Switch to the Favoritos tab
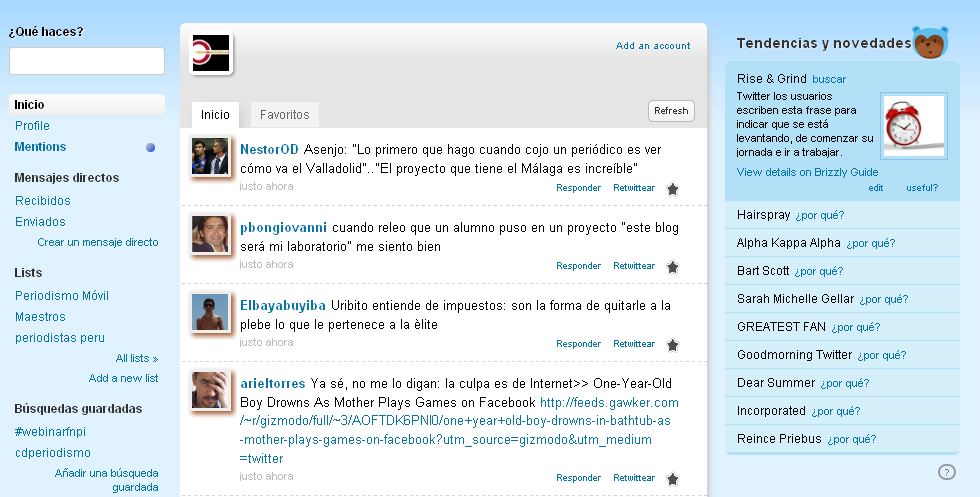The height and width of the screenshot is (497, 980). tap(285, 115)
